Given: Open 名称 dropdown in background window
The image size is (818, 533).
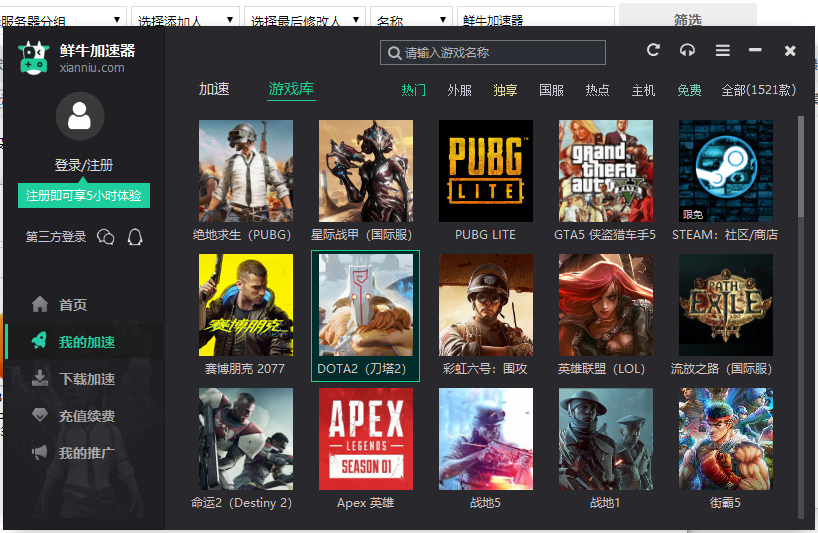Looking at the screenshot, I should (x=411, y=17).
